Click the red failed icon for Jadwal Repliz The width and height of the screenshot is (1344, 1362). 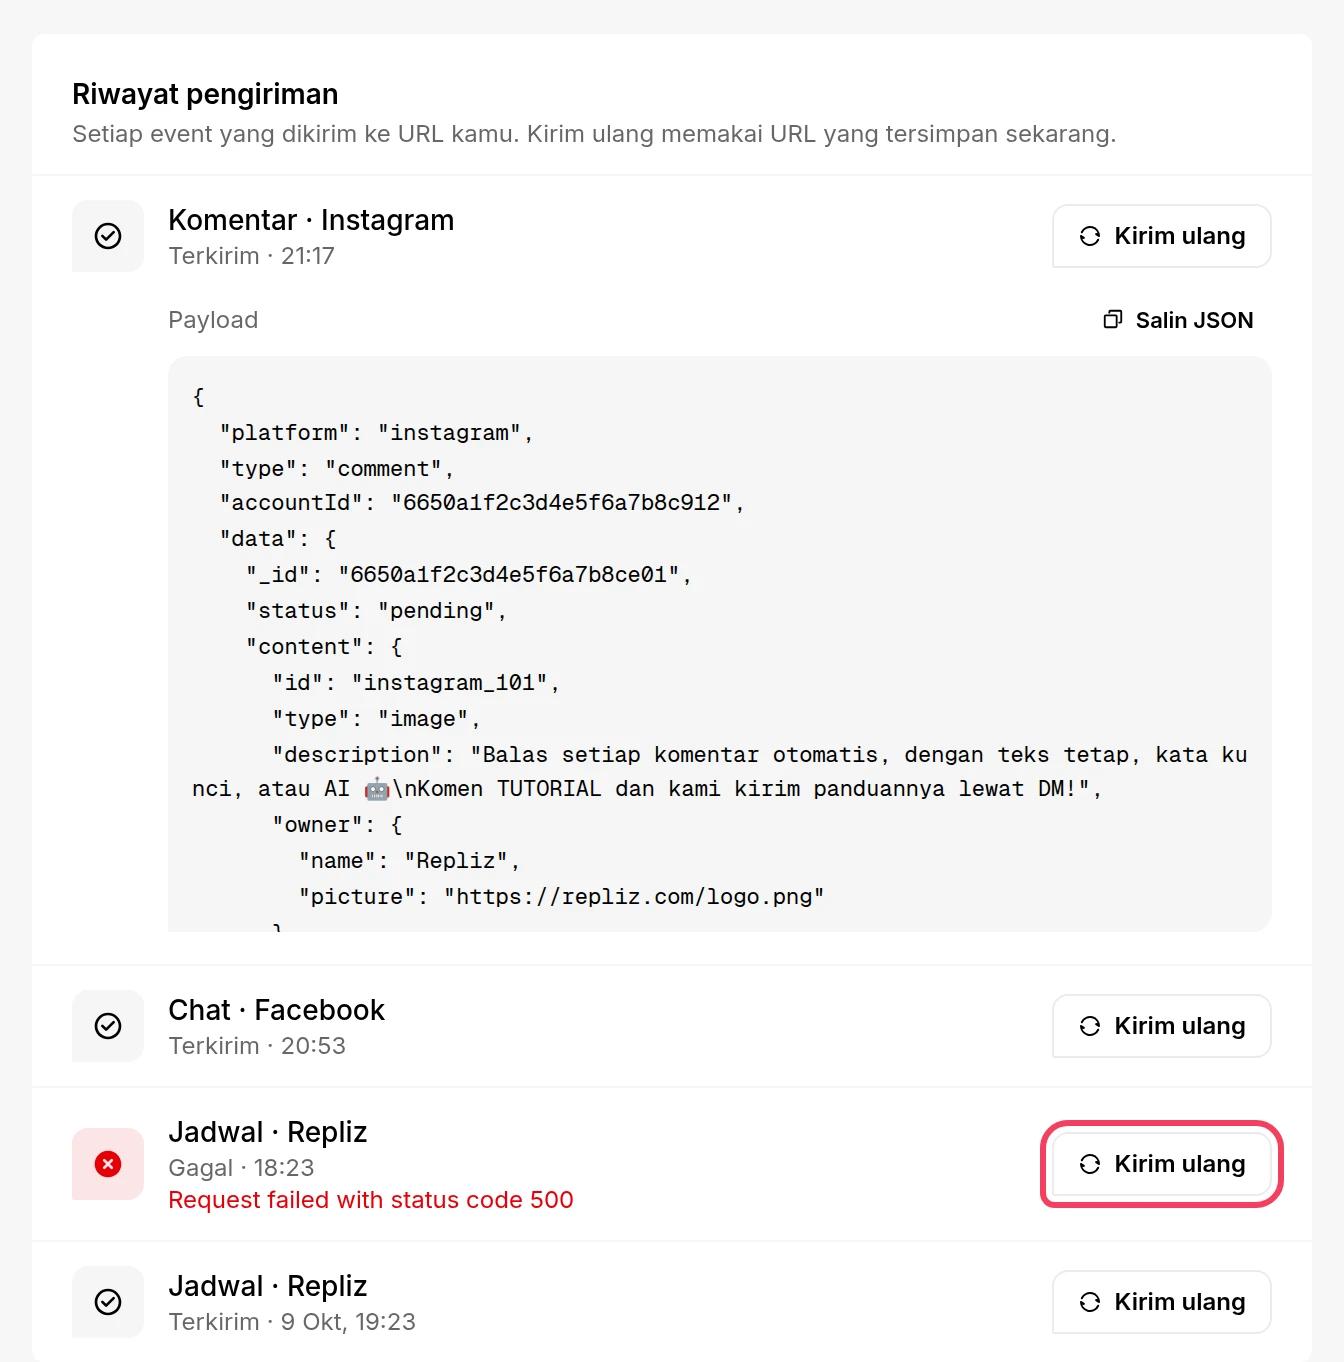[x=108, y=1164]
